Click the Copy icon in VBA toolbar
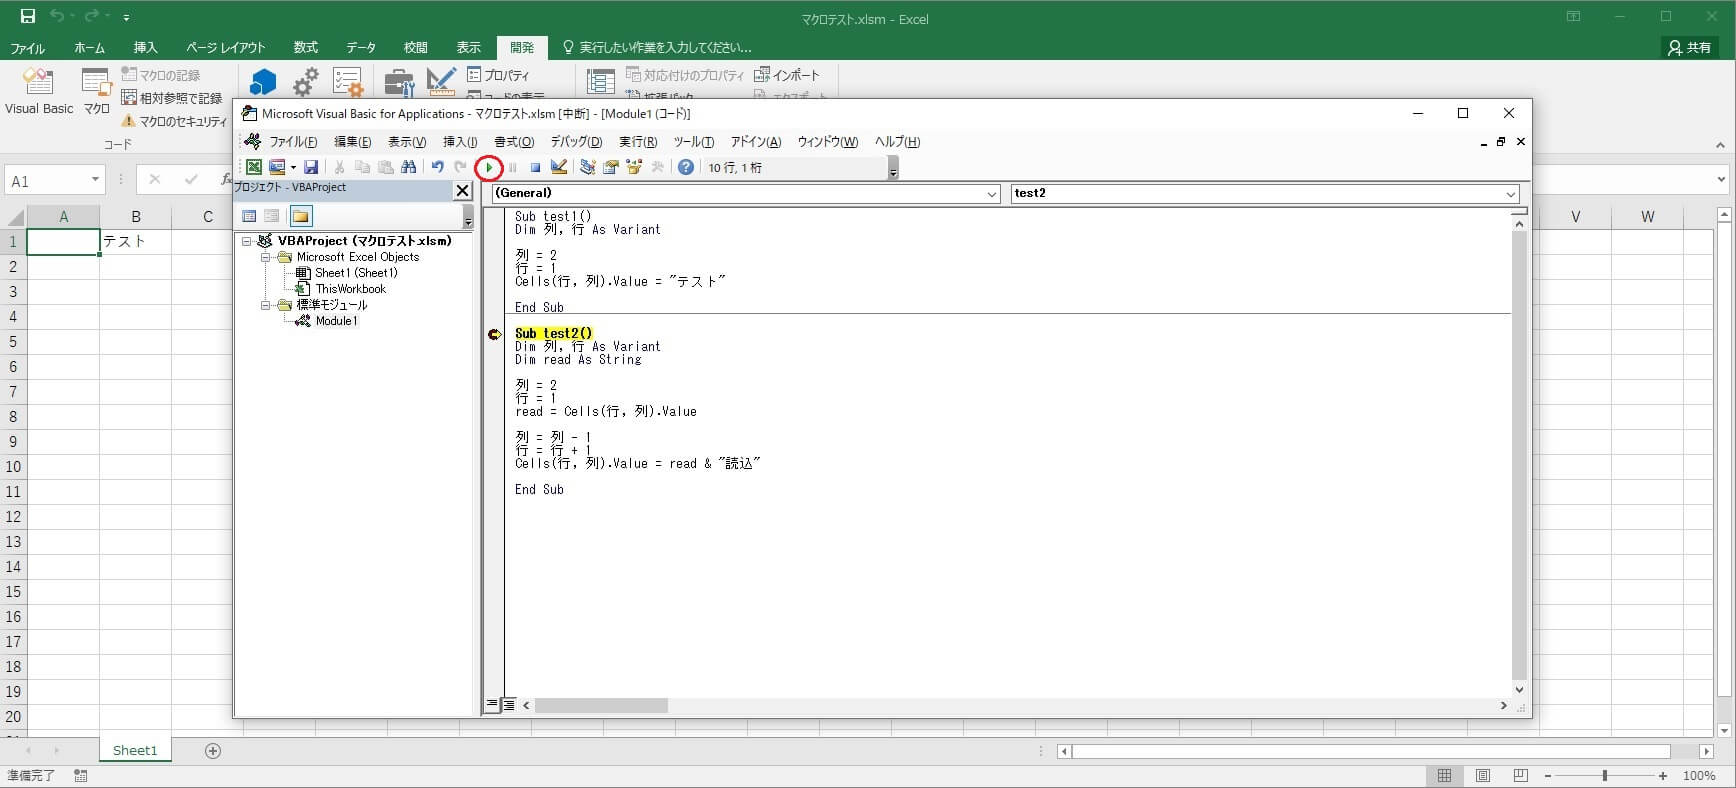Screen dimensions: 1736x788 point(362,167)
